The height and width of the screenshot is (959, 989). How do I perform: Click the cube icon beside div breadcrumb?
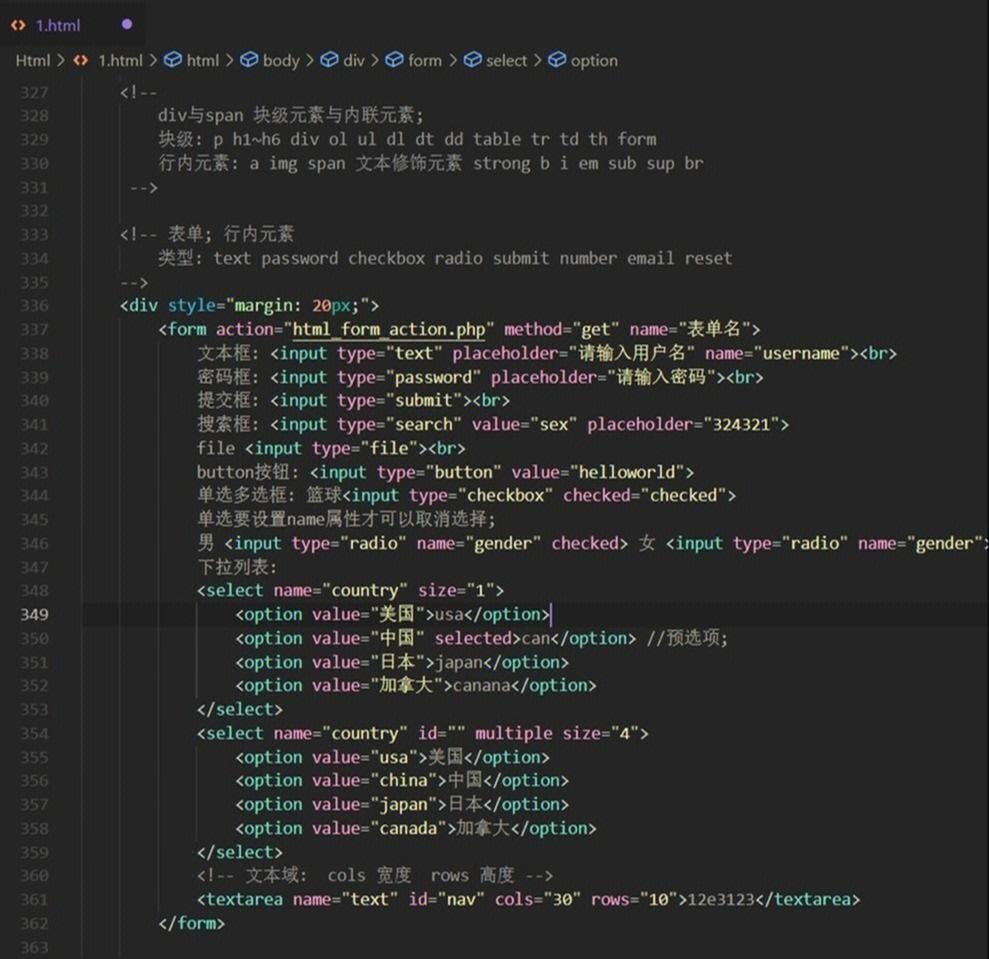pyautogui.click(x=329, y=60)
